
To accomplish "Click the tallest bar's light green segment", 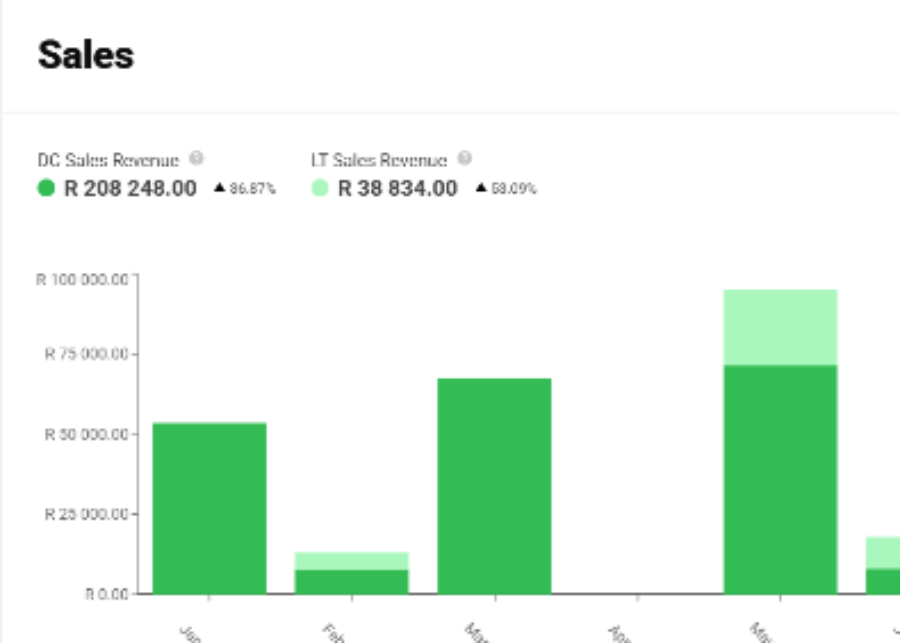I will (780, 327).
